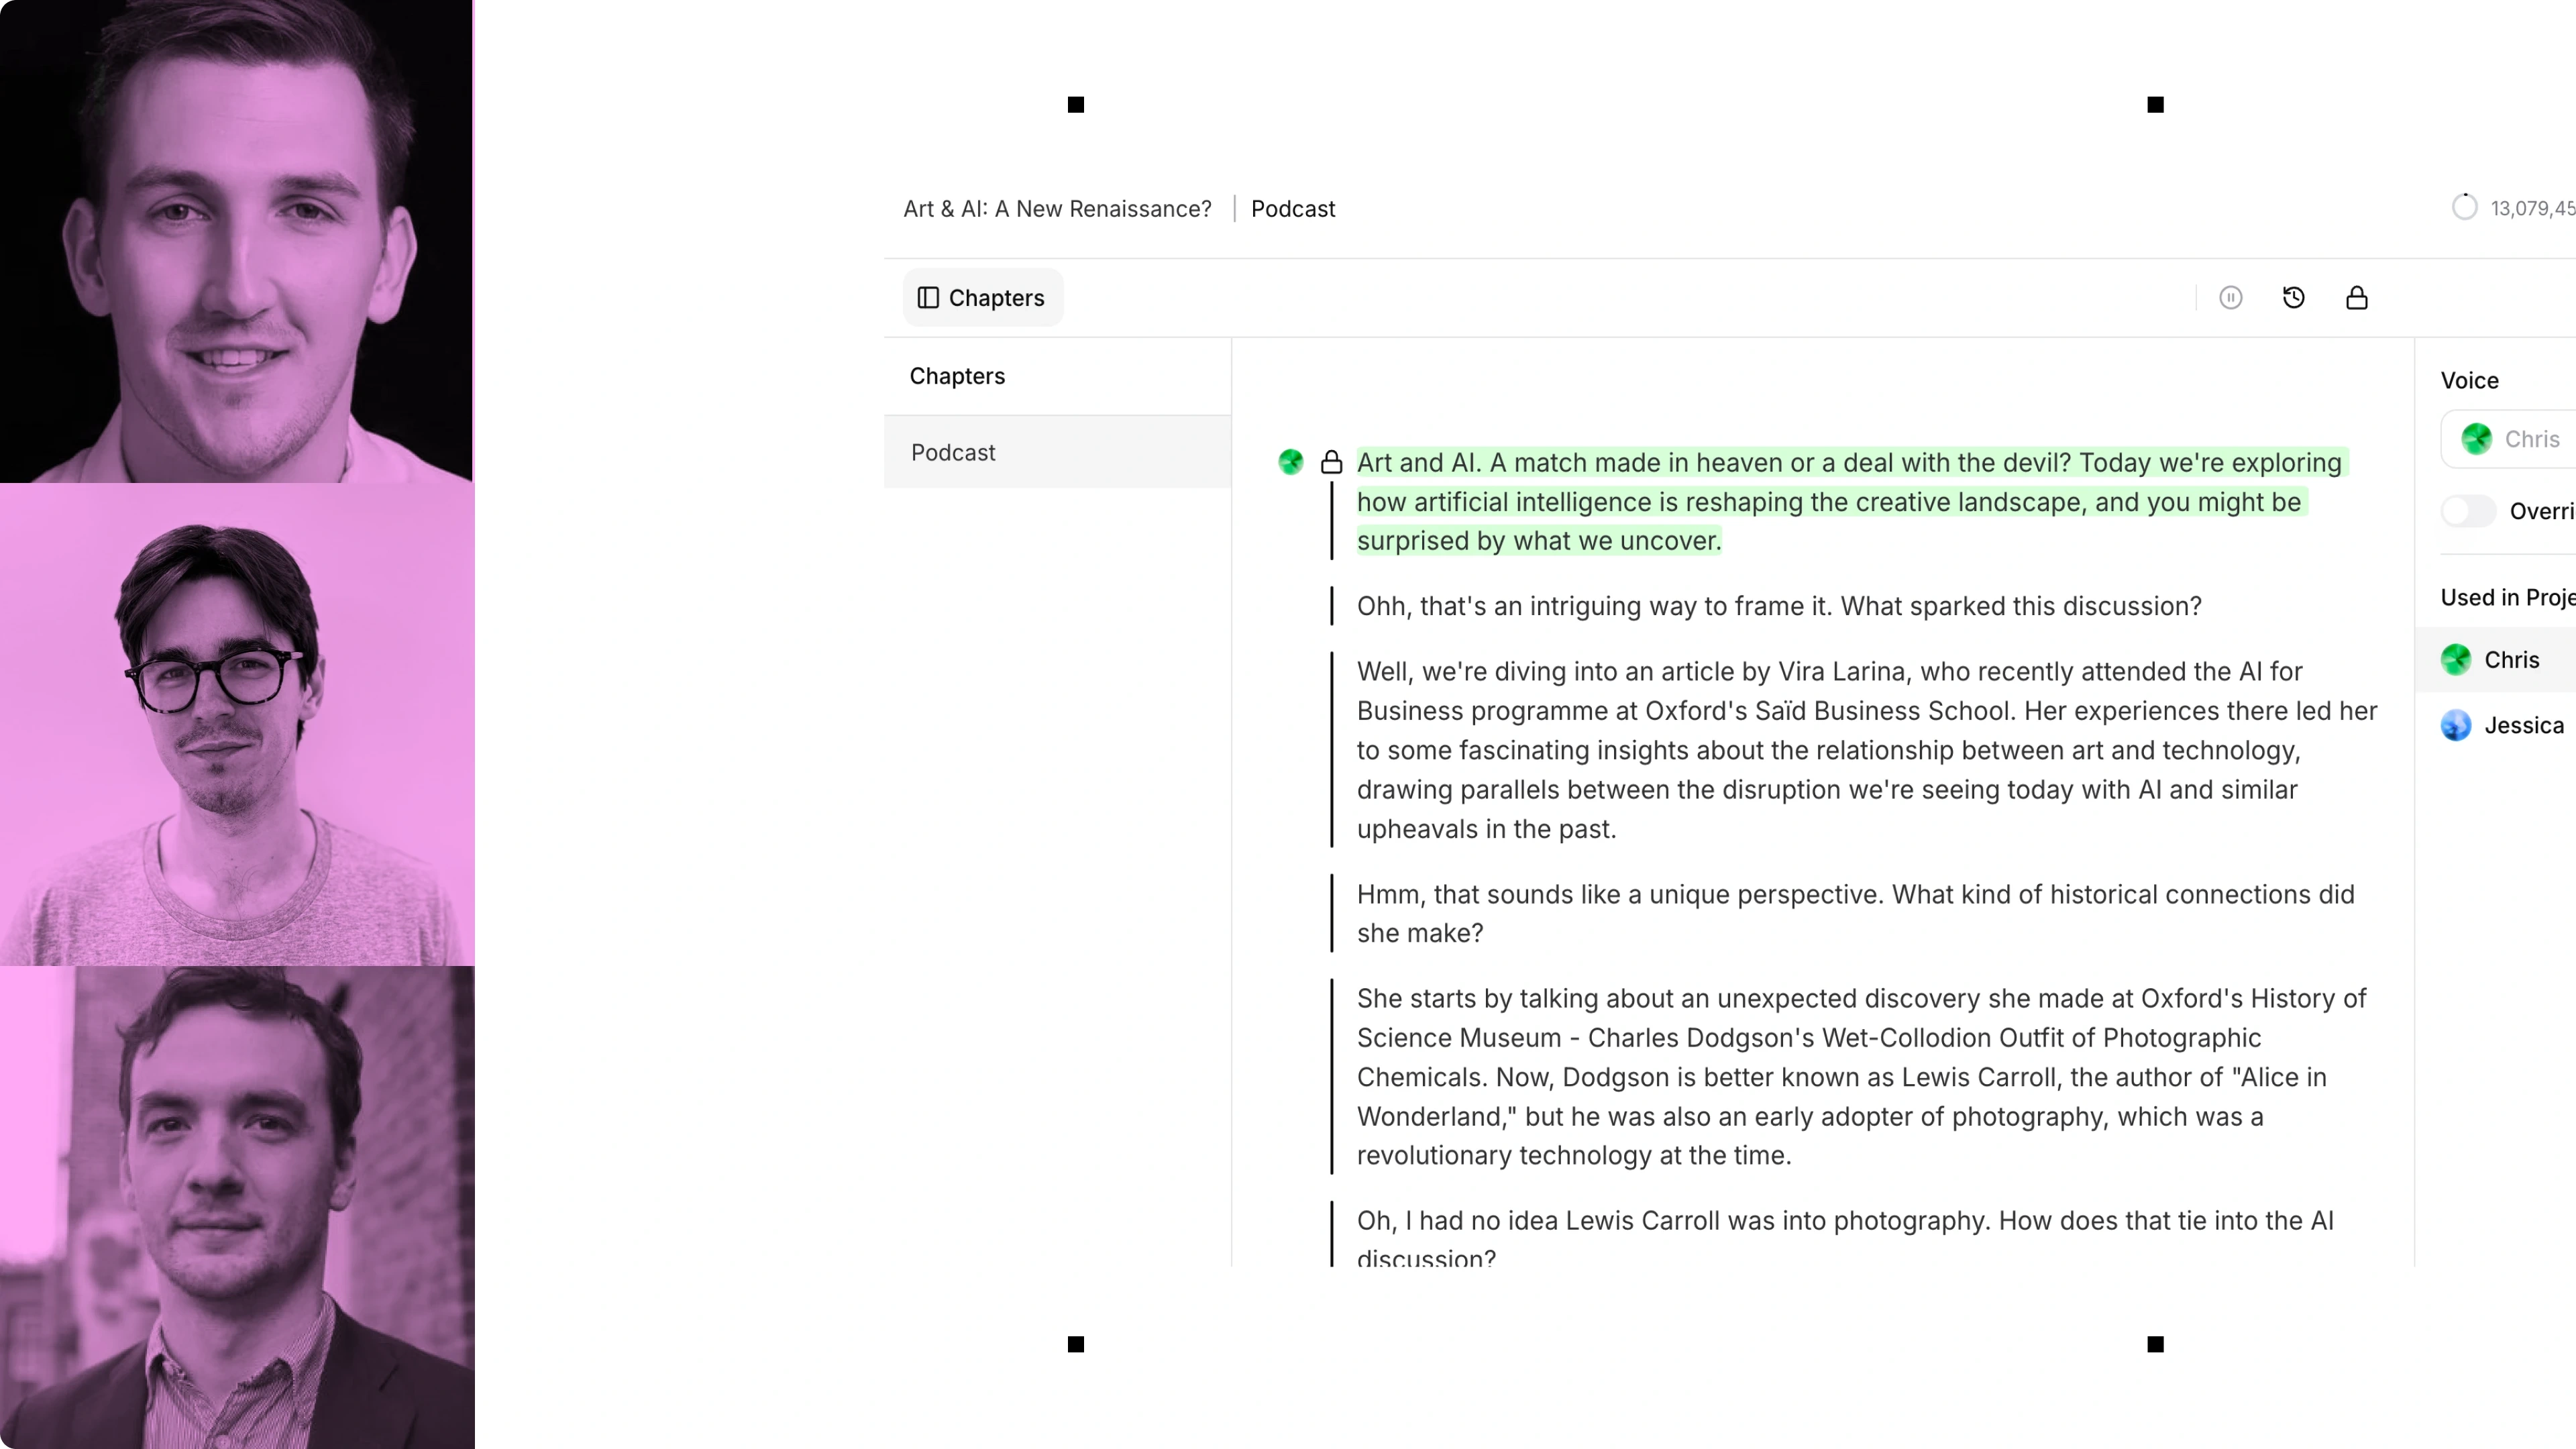This screenshot has width=2576, height=1449.
Task: Click paragraph 'Hmm, that sounds like a unique perspective'
Action: 1855,913
